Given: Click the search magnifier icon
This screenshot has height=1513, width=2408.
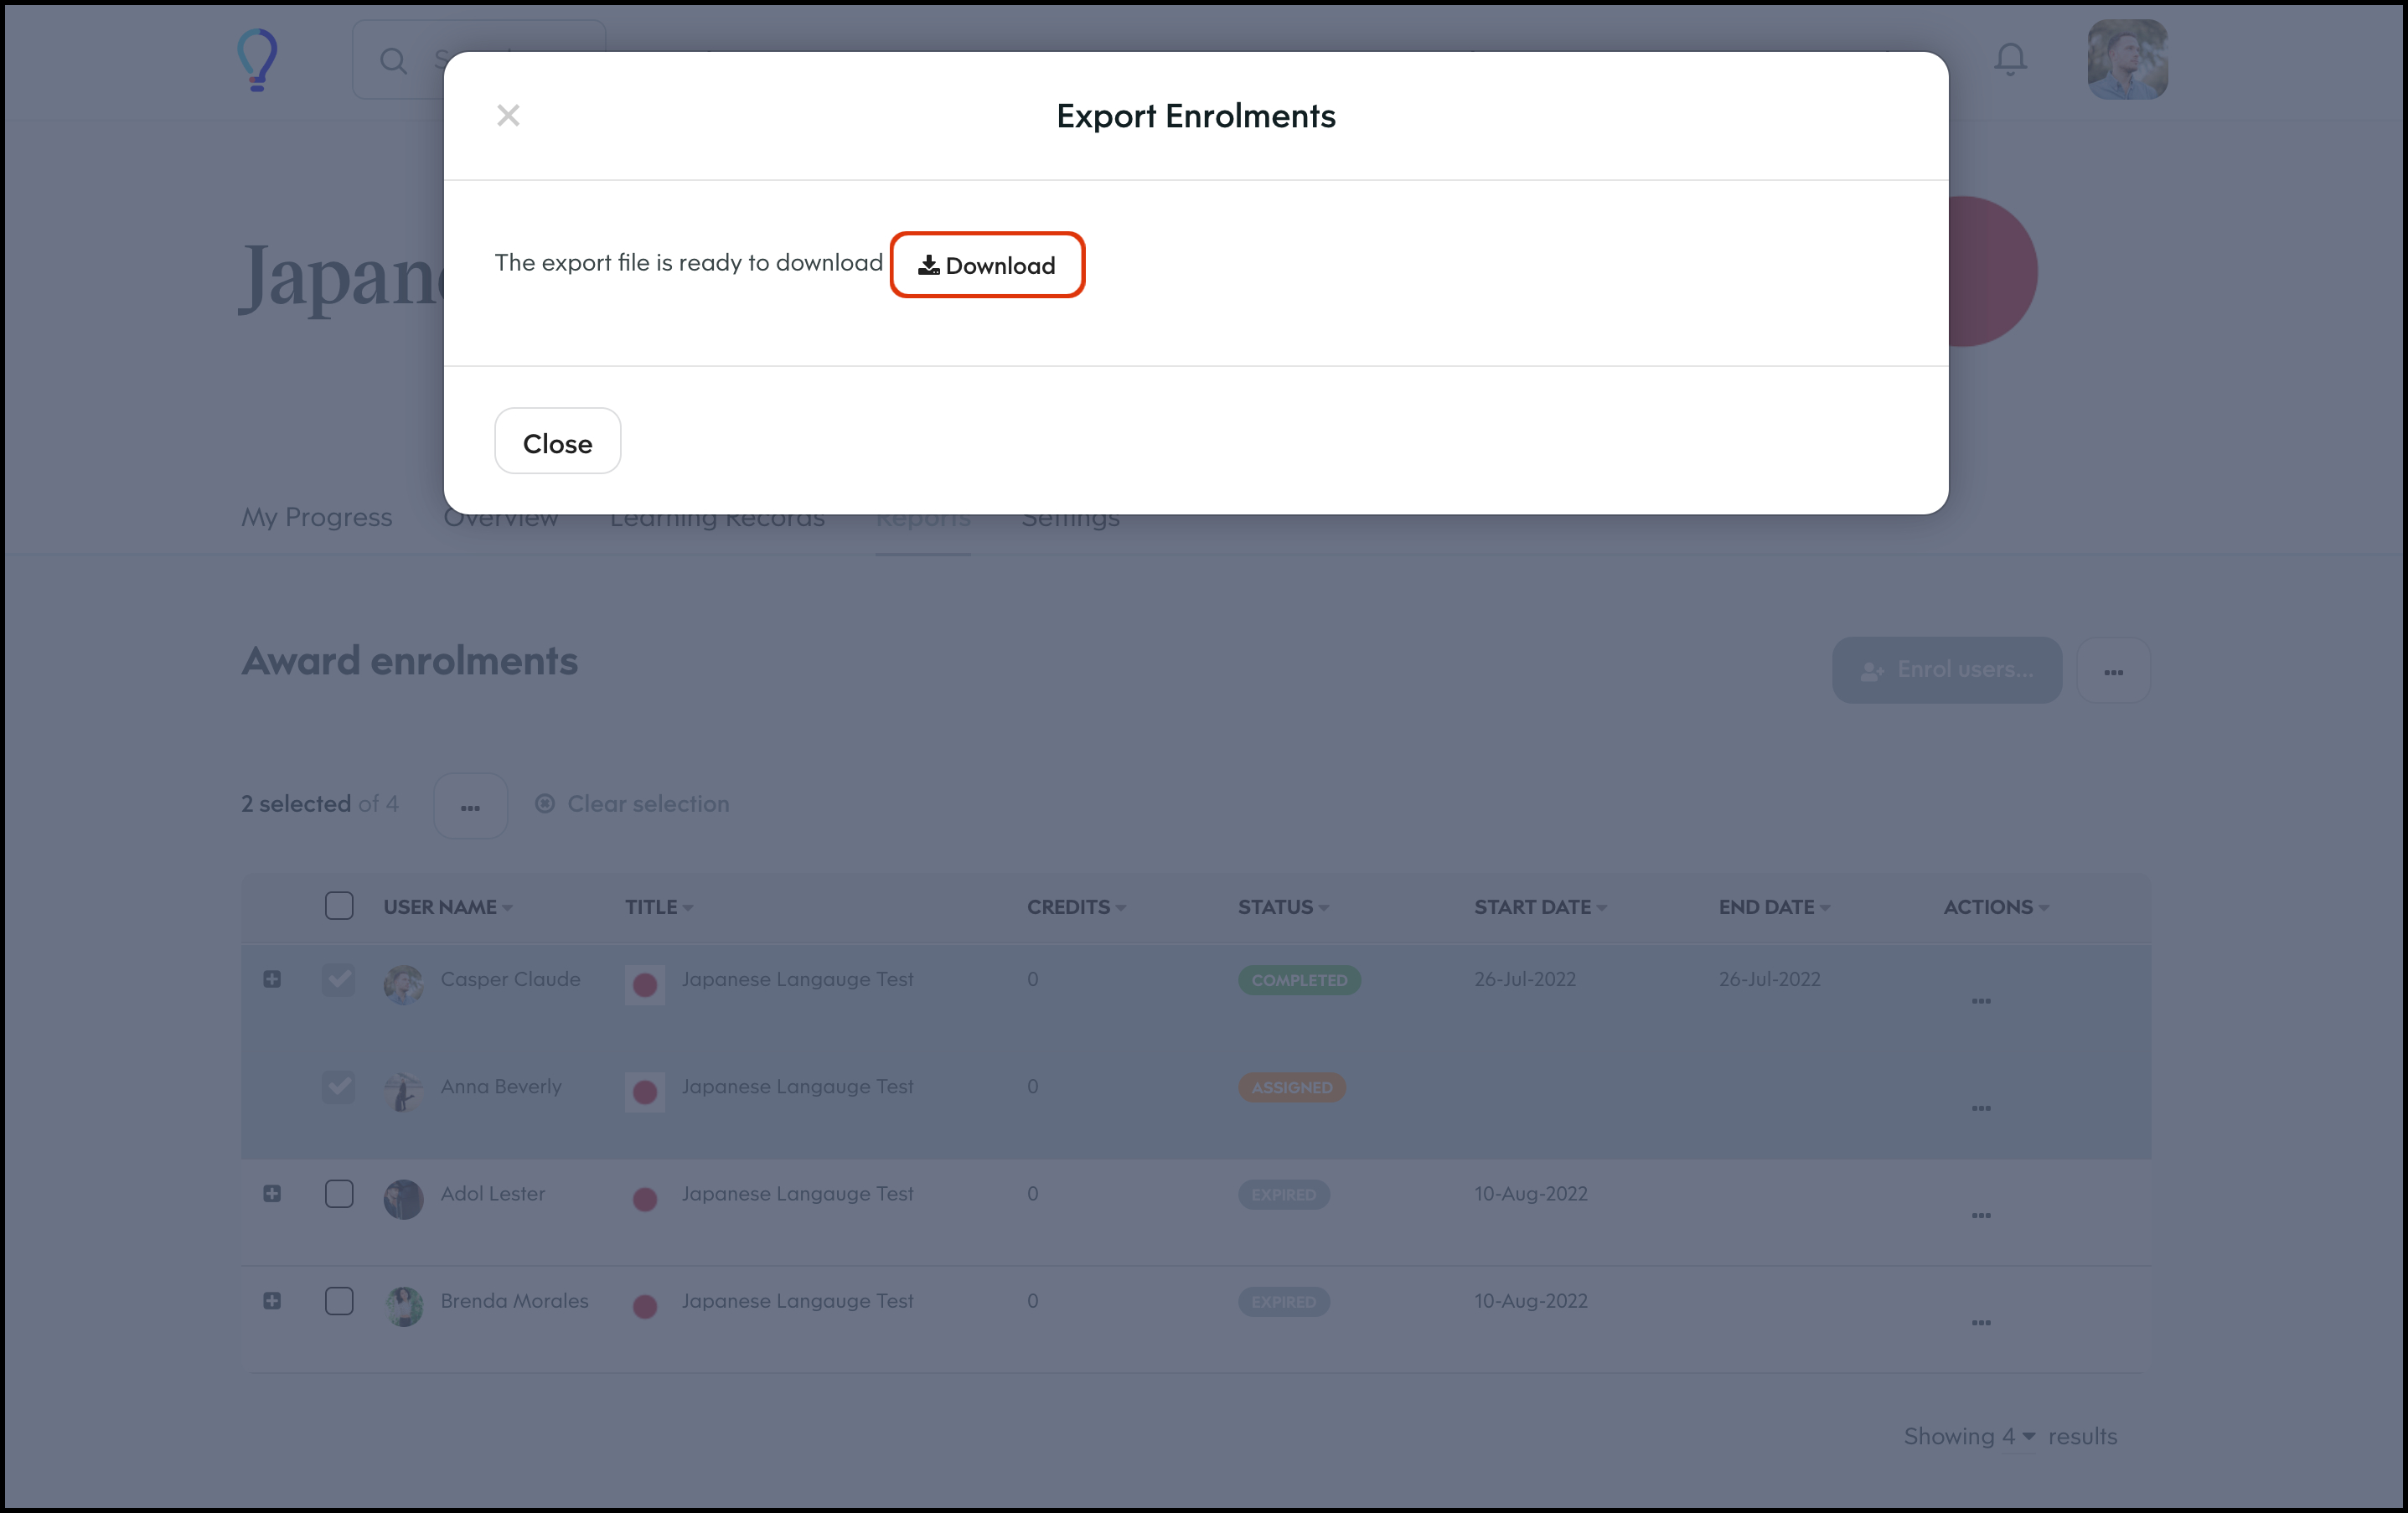Looking at the screenshot, I should pos(394,61).
